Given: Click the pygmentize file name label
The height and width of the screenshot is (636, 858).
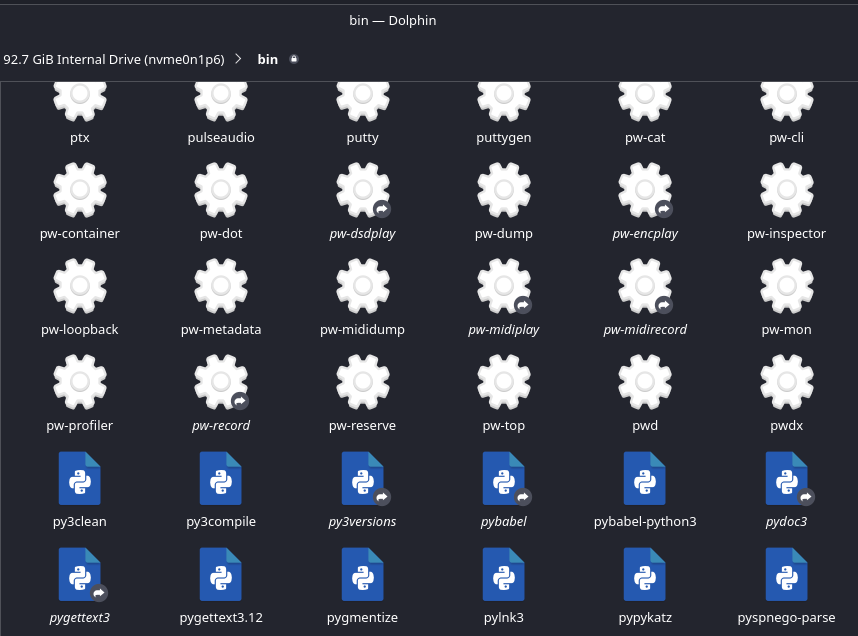Looking at the screenshot, I should [x=362, y=617].
